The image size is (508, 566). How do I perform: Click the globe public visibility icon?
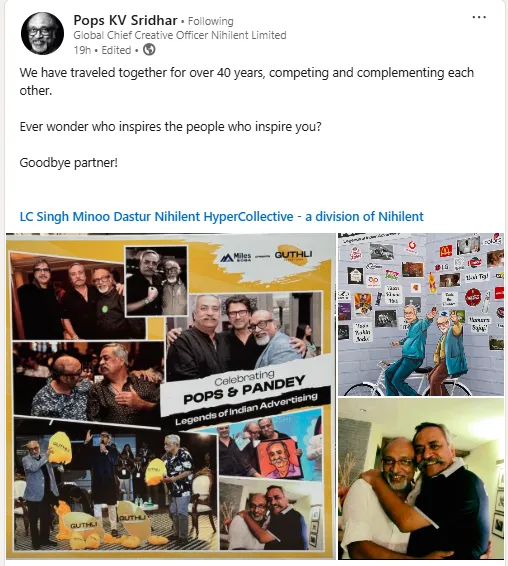pyautogui.click(x=149, y=49)
